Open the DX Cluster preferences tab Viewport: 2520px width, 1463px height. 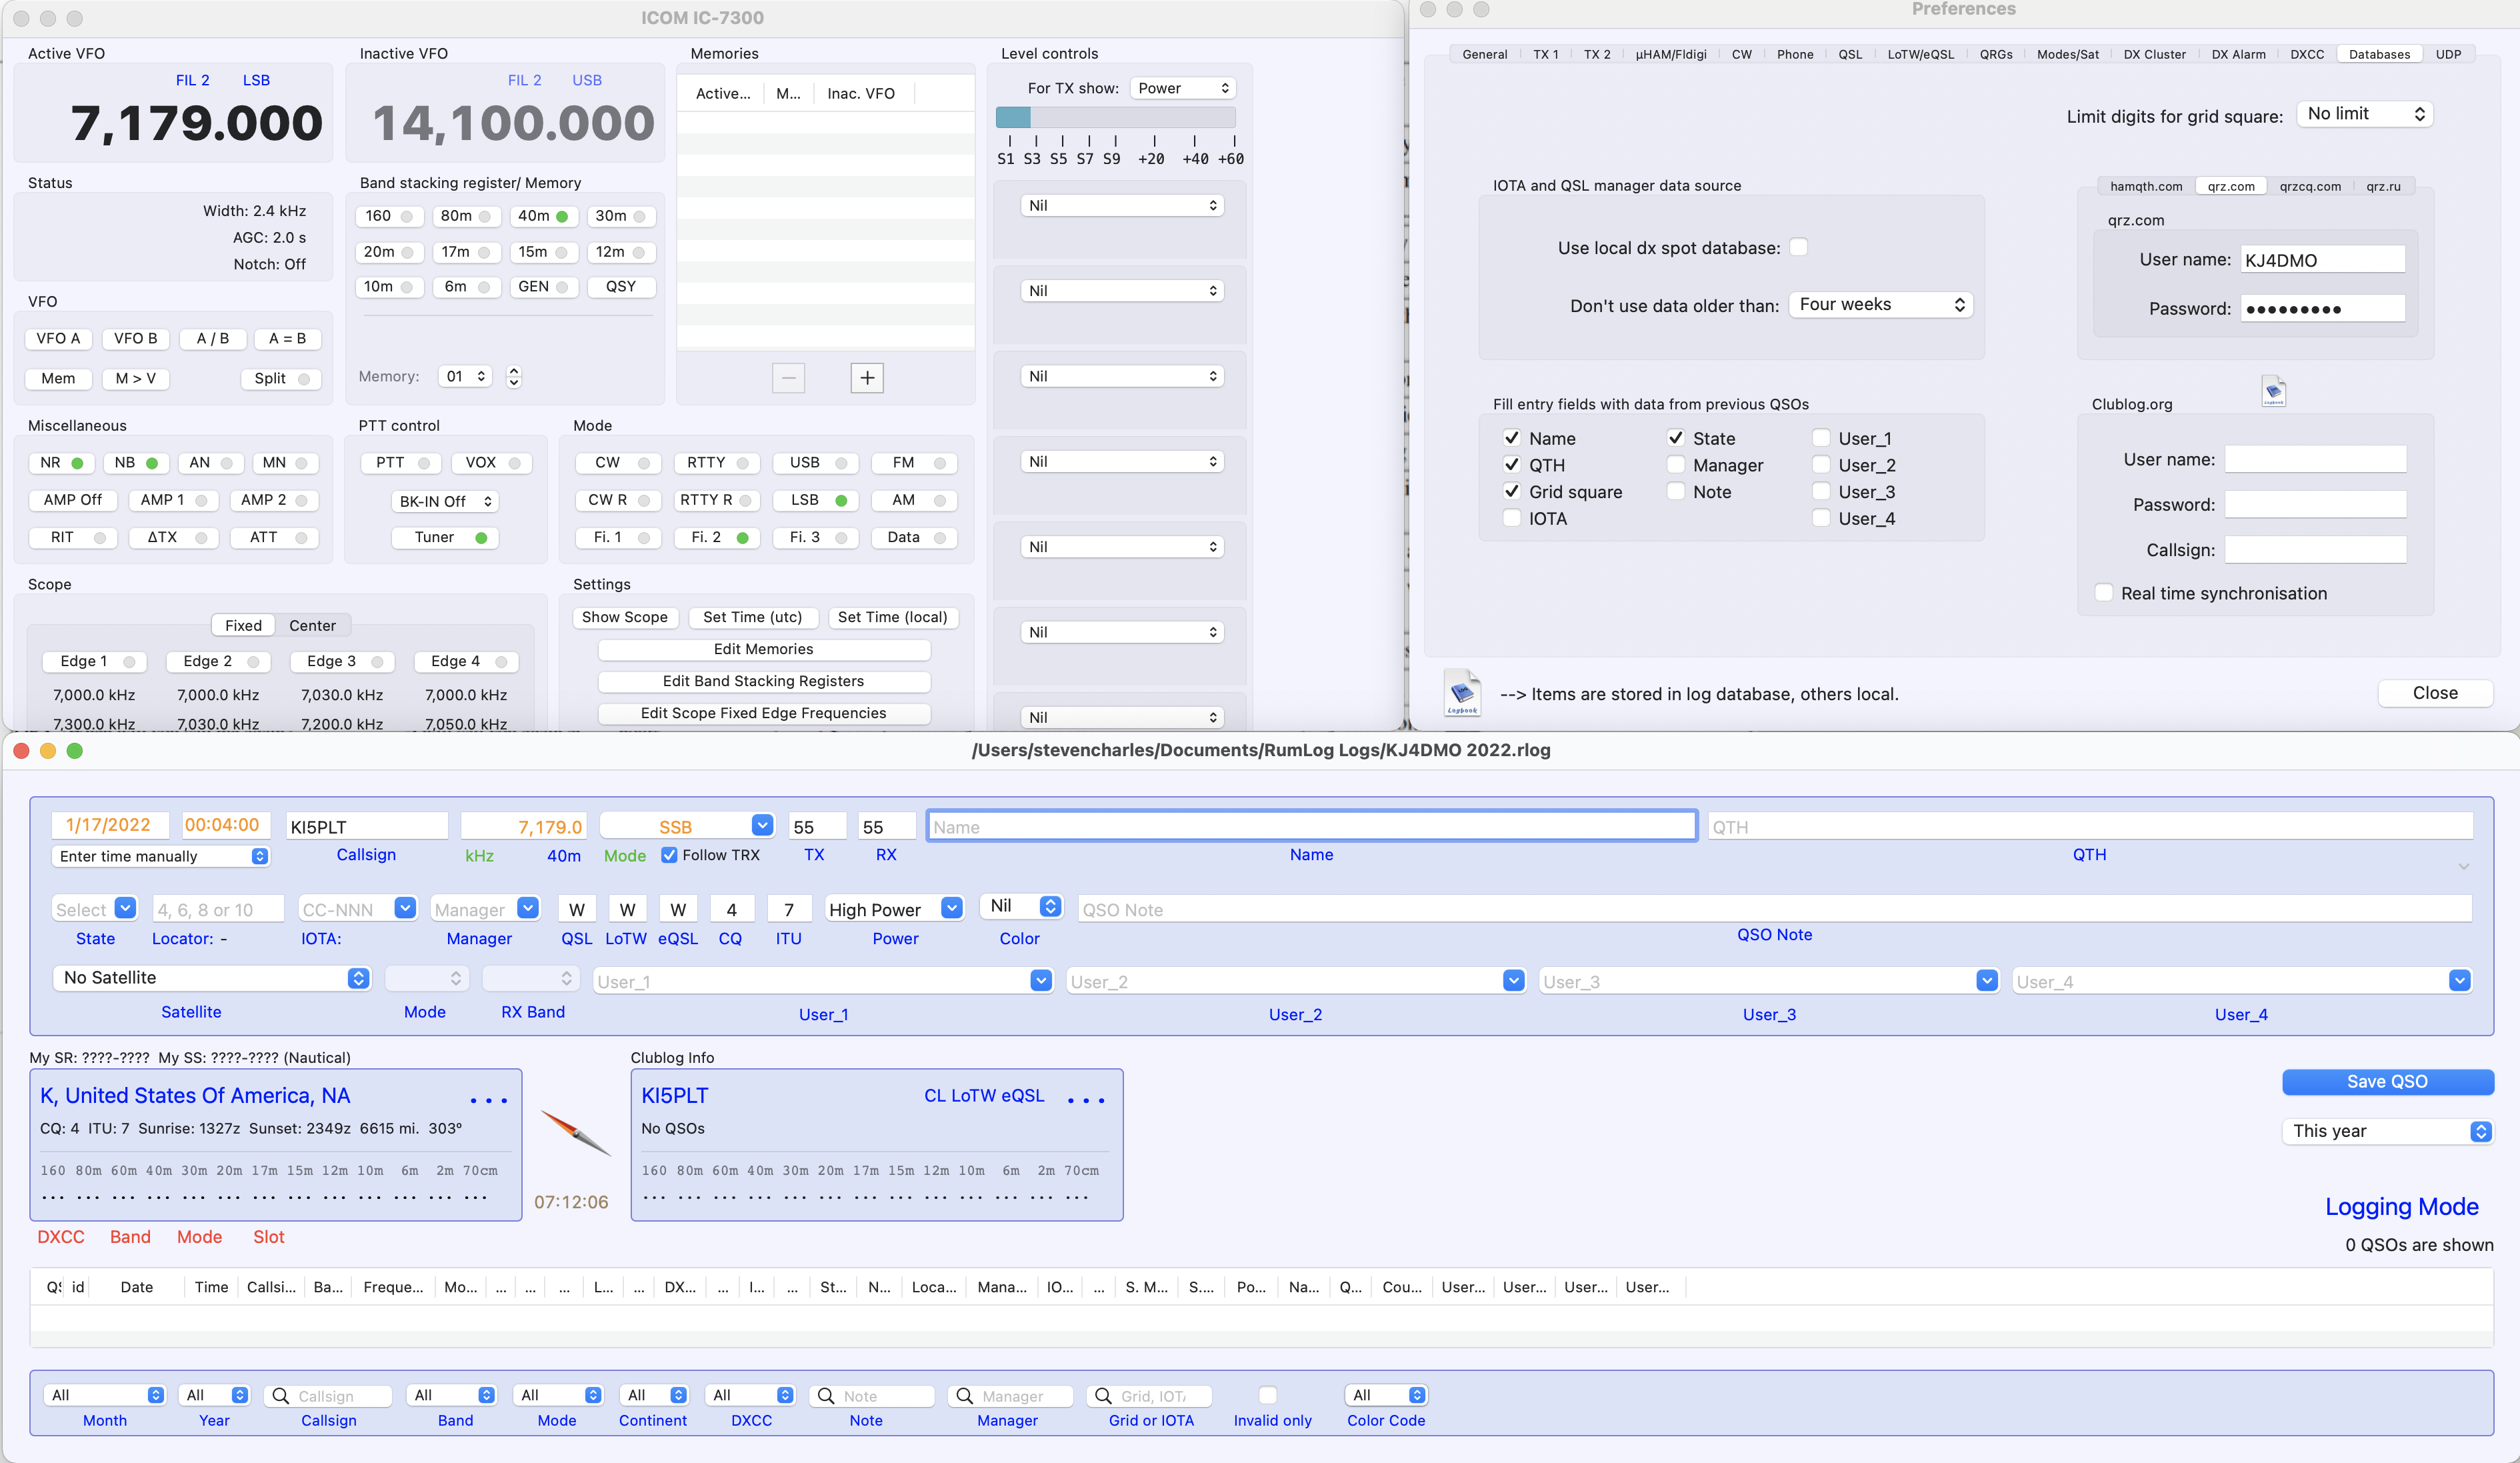[2154, 54]
